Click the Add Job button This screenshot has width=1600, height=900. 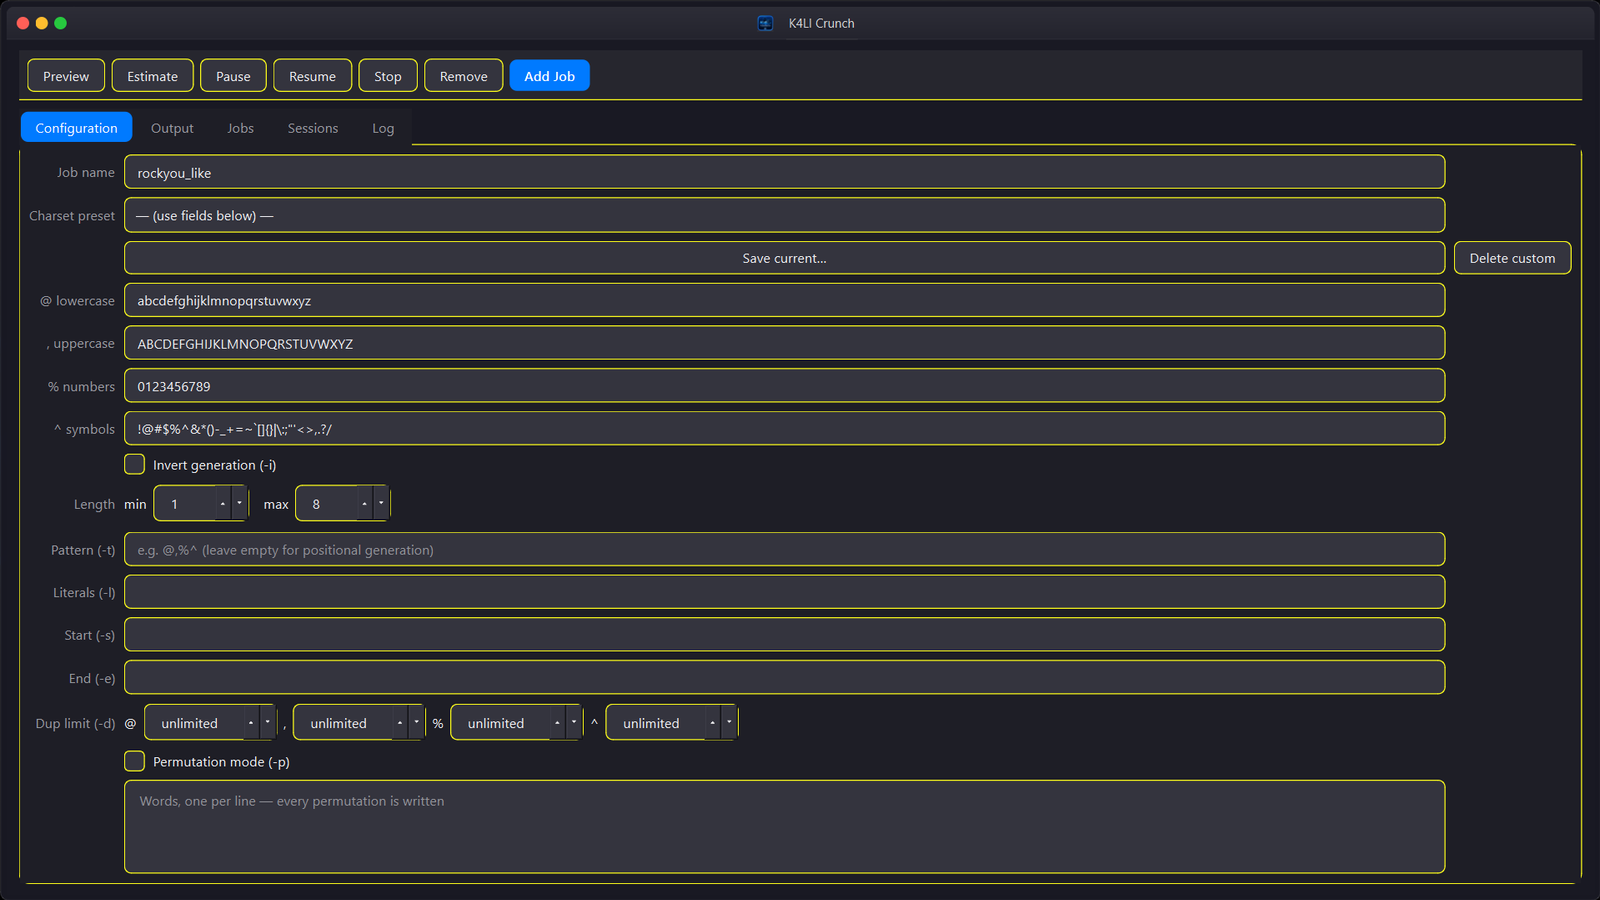(549, 76)
